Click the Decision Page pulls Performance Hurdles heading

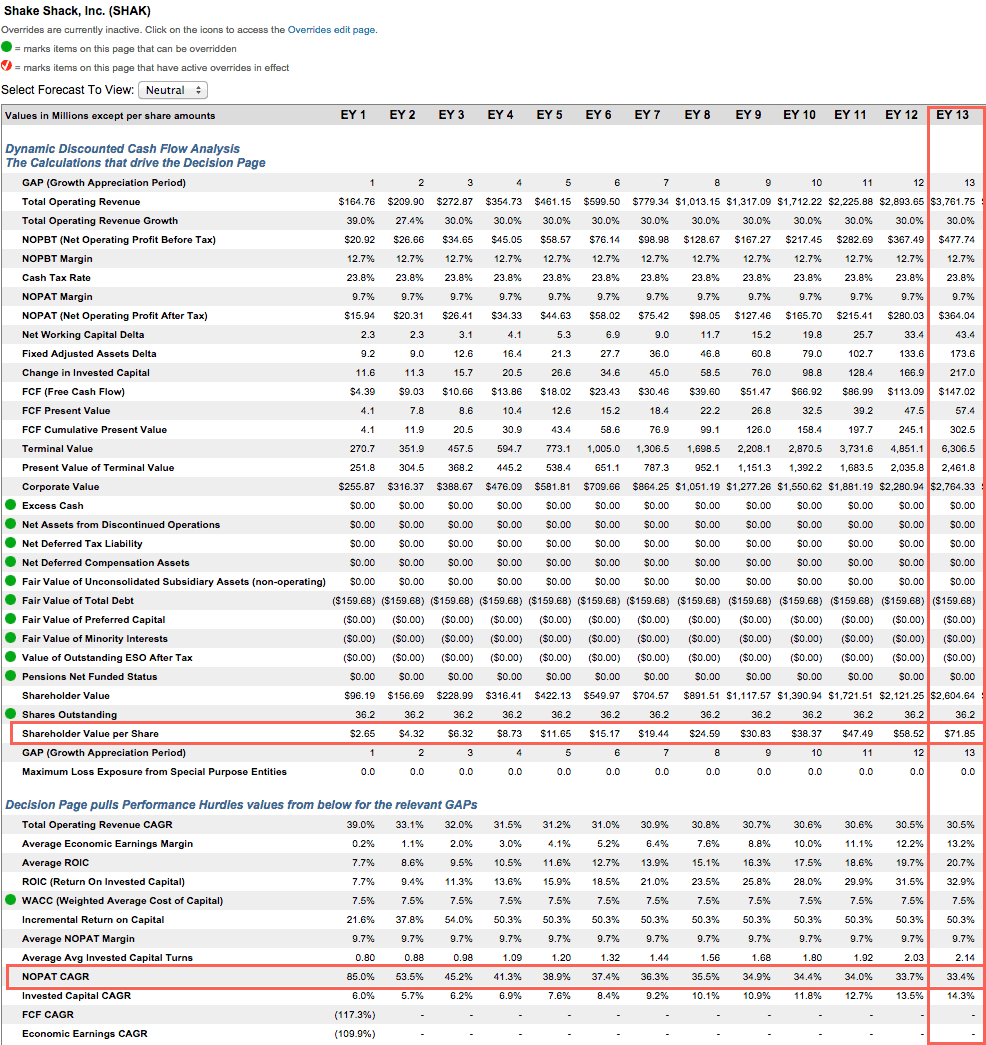[241, 805]
